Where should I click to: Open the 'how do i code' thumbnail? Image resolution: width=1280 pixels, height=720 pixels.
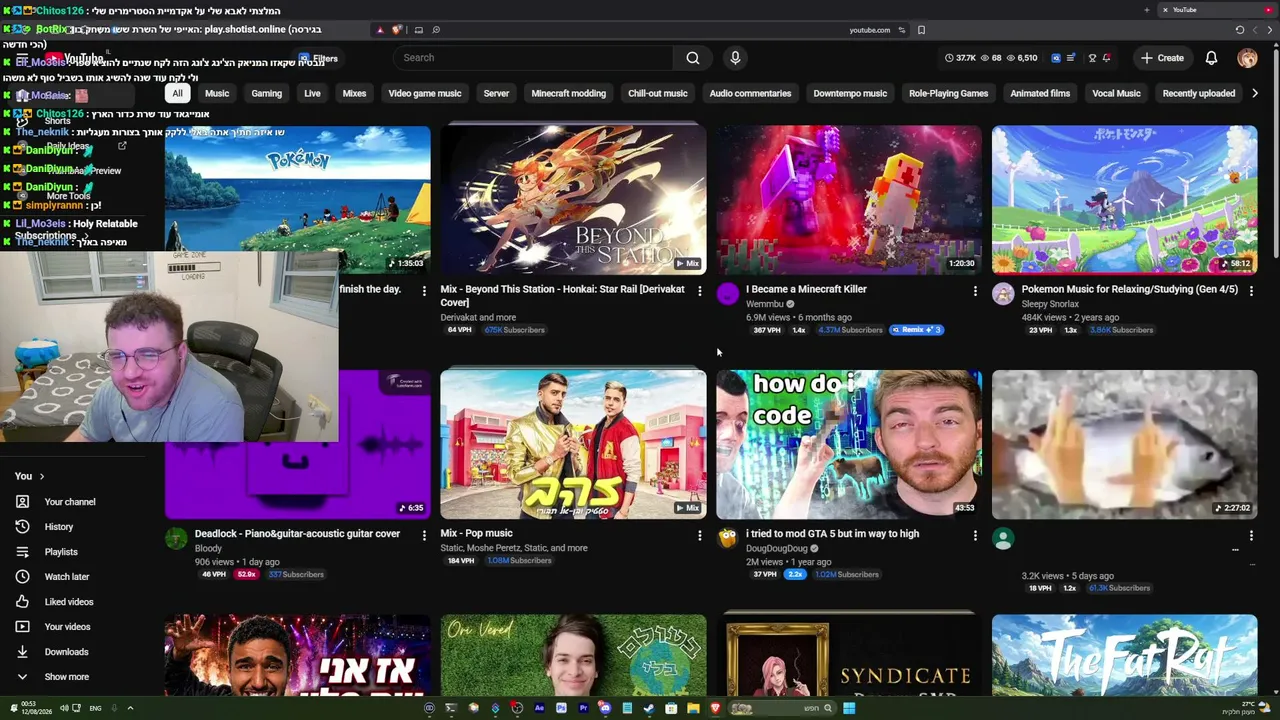849,444
